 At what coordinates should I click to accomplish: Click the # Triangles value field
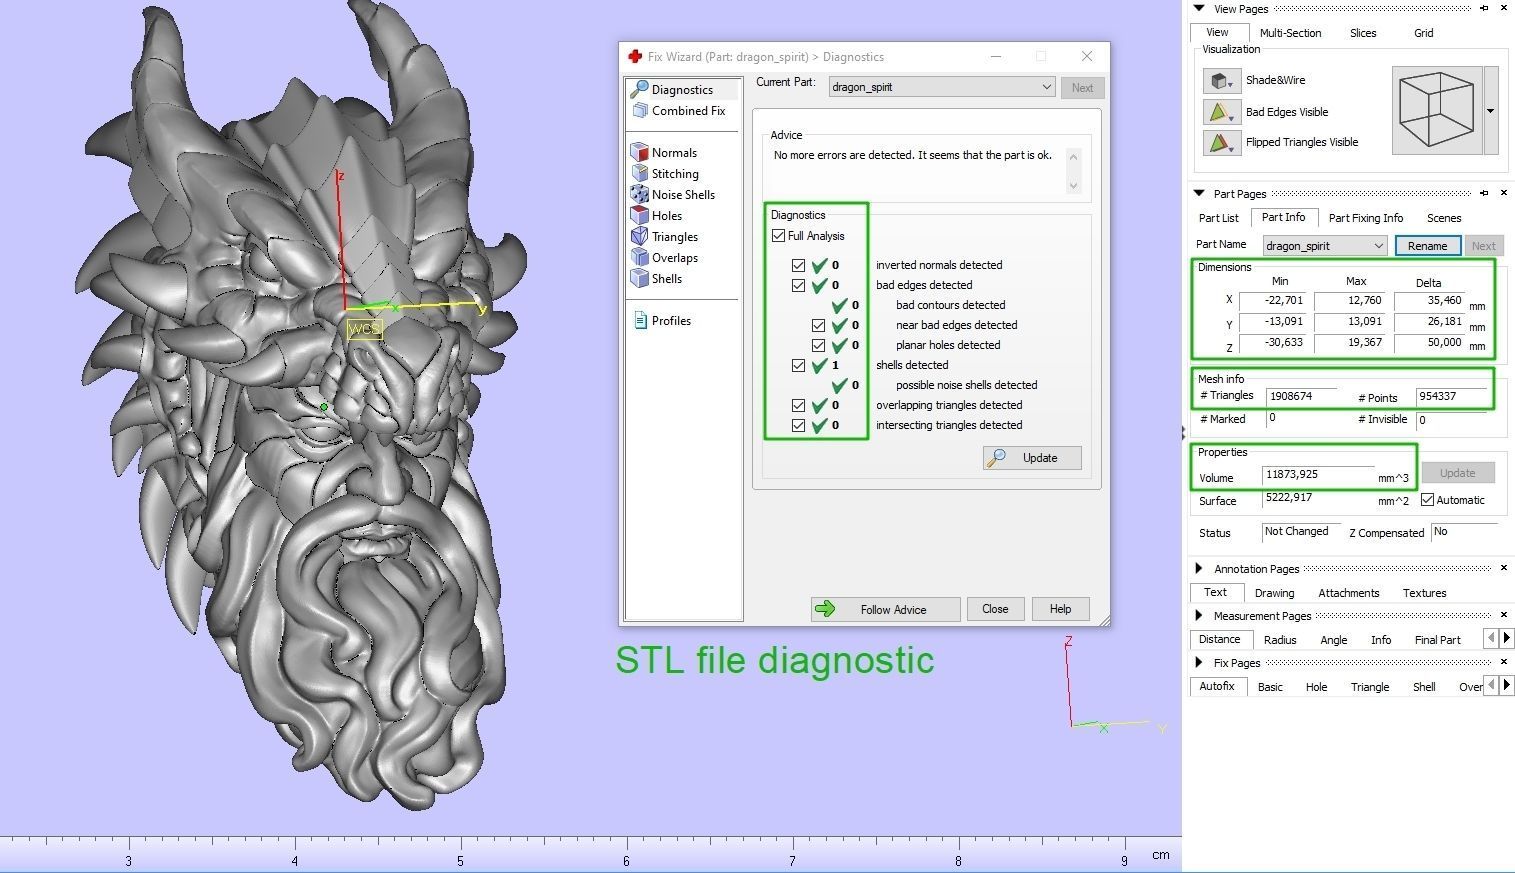coord(1301,397)
